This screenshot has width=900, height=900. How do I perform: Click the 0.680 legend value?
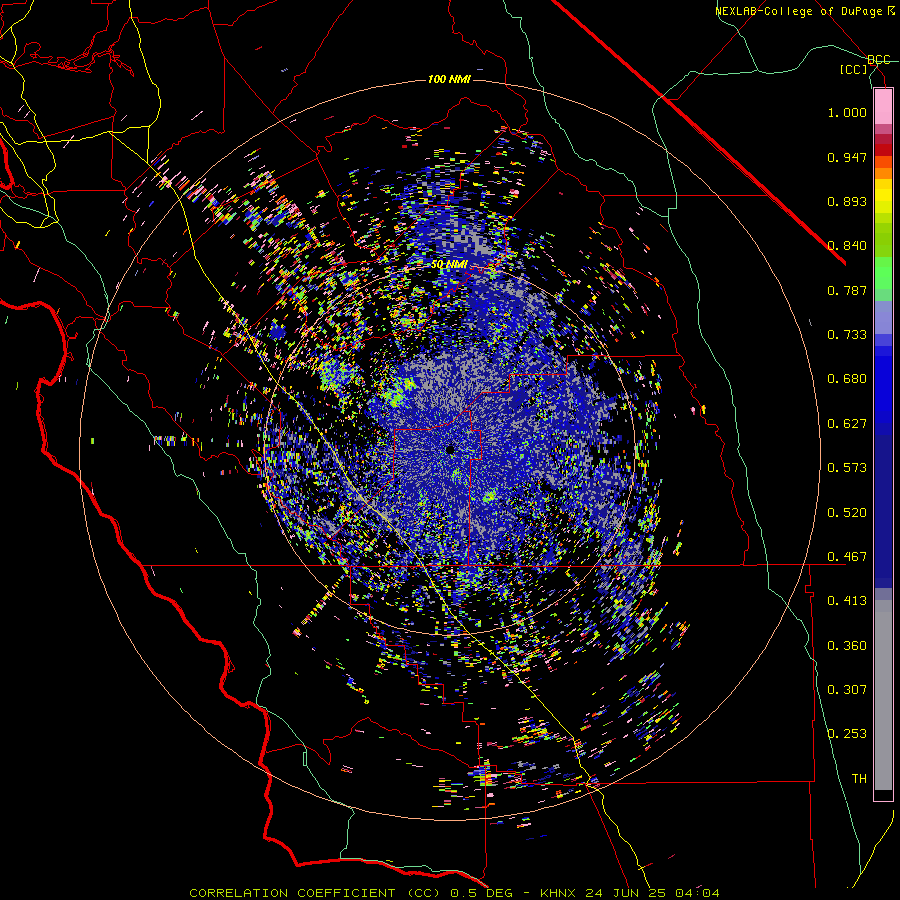[847, 379]
